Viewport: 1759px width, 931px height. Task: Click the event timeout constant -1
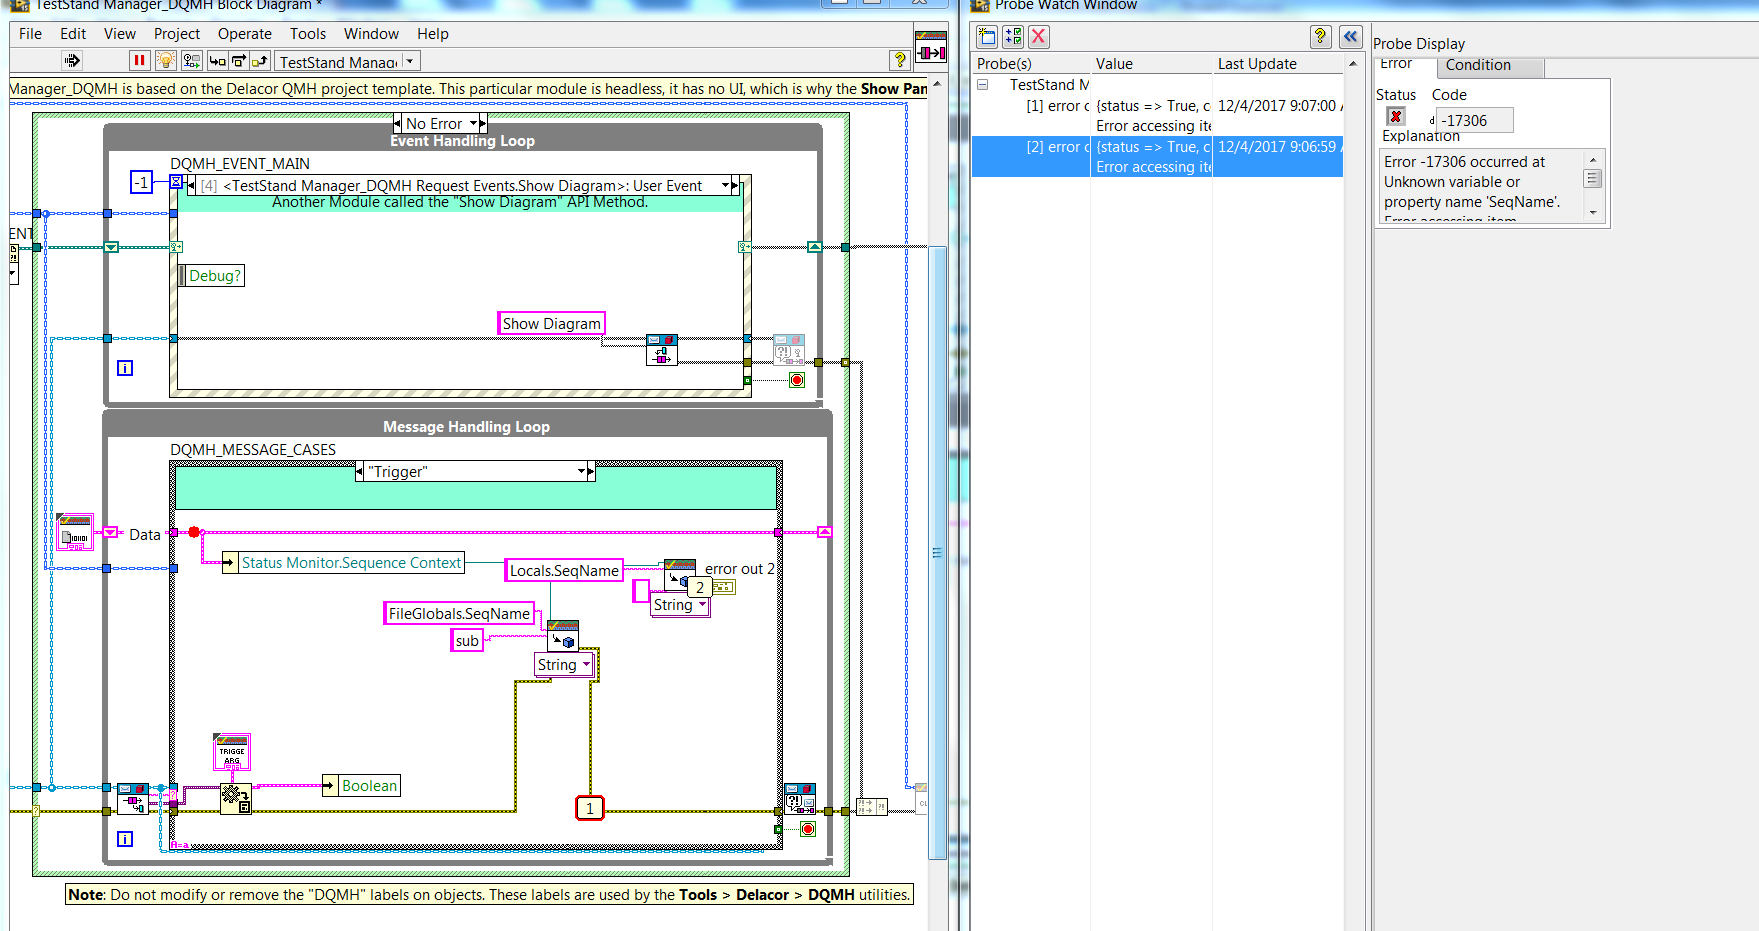[x=142, y=182]
